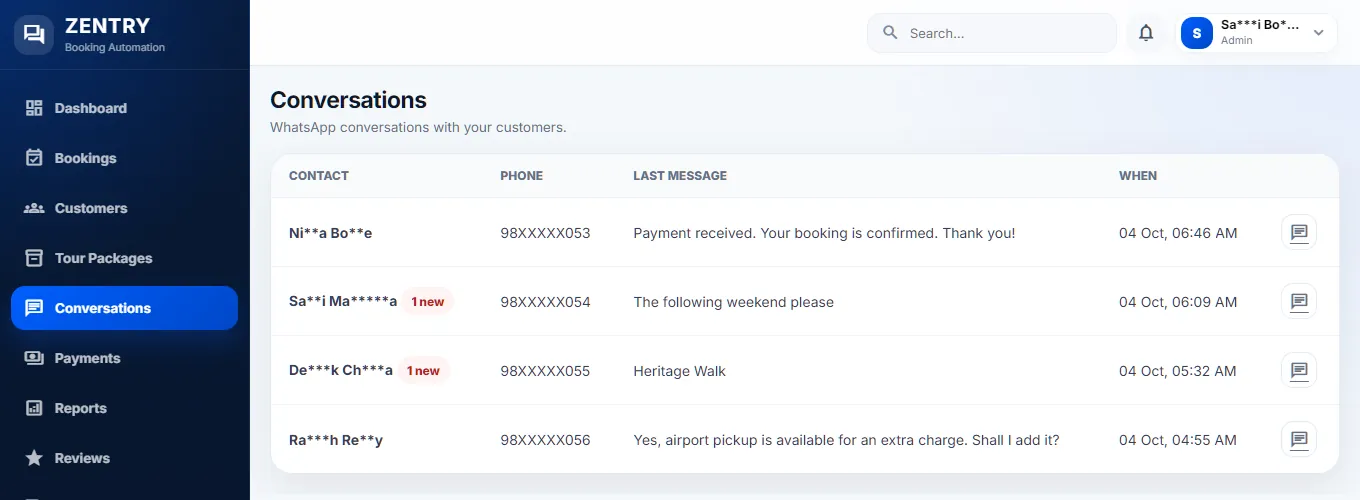Viewport: 1360px width, 500px height.
Task: Click the Conversations page heading
Action: pyautogui.click(x=348, y=100)
